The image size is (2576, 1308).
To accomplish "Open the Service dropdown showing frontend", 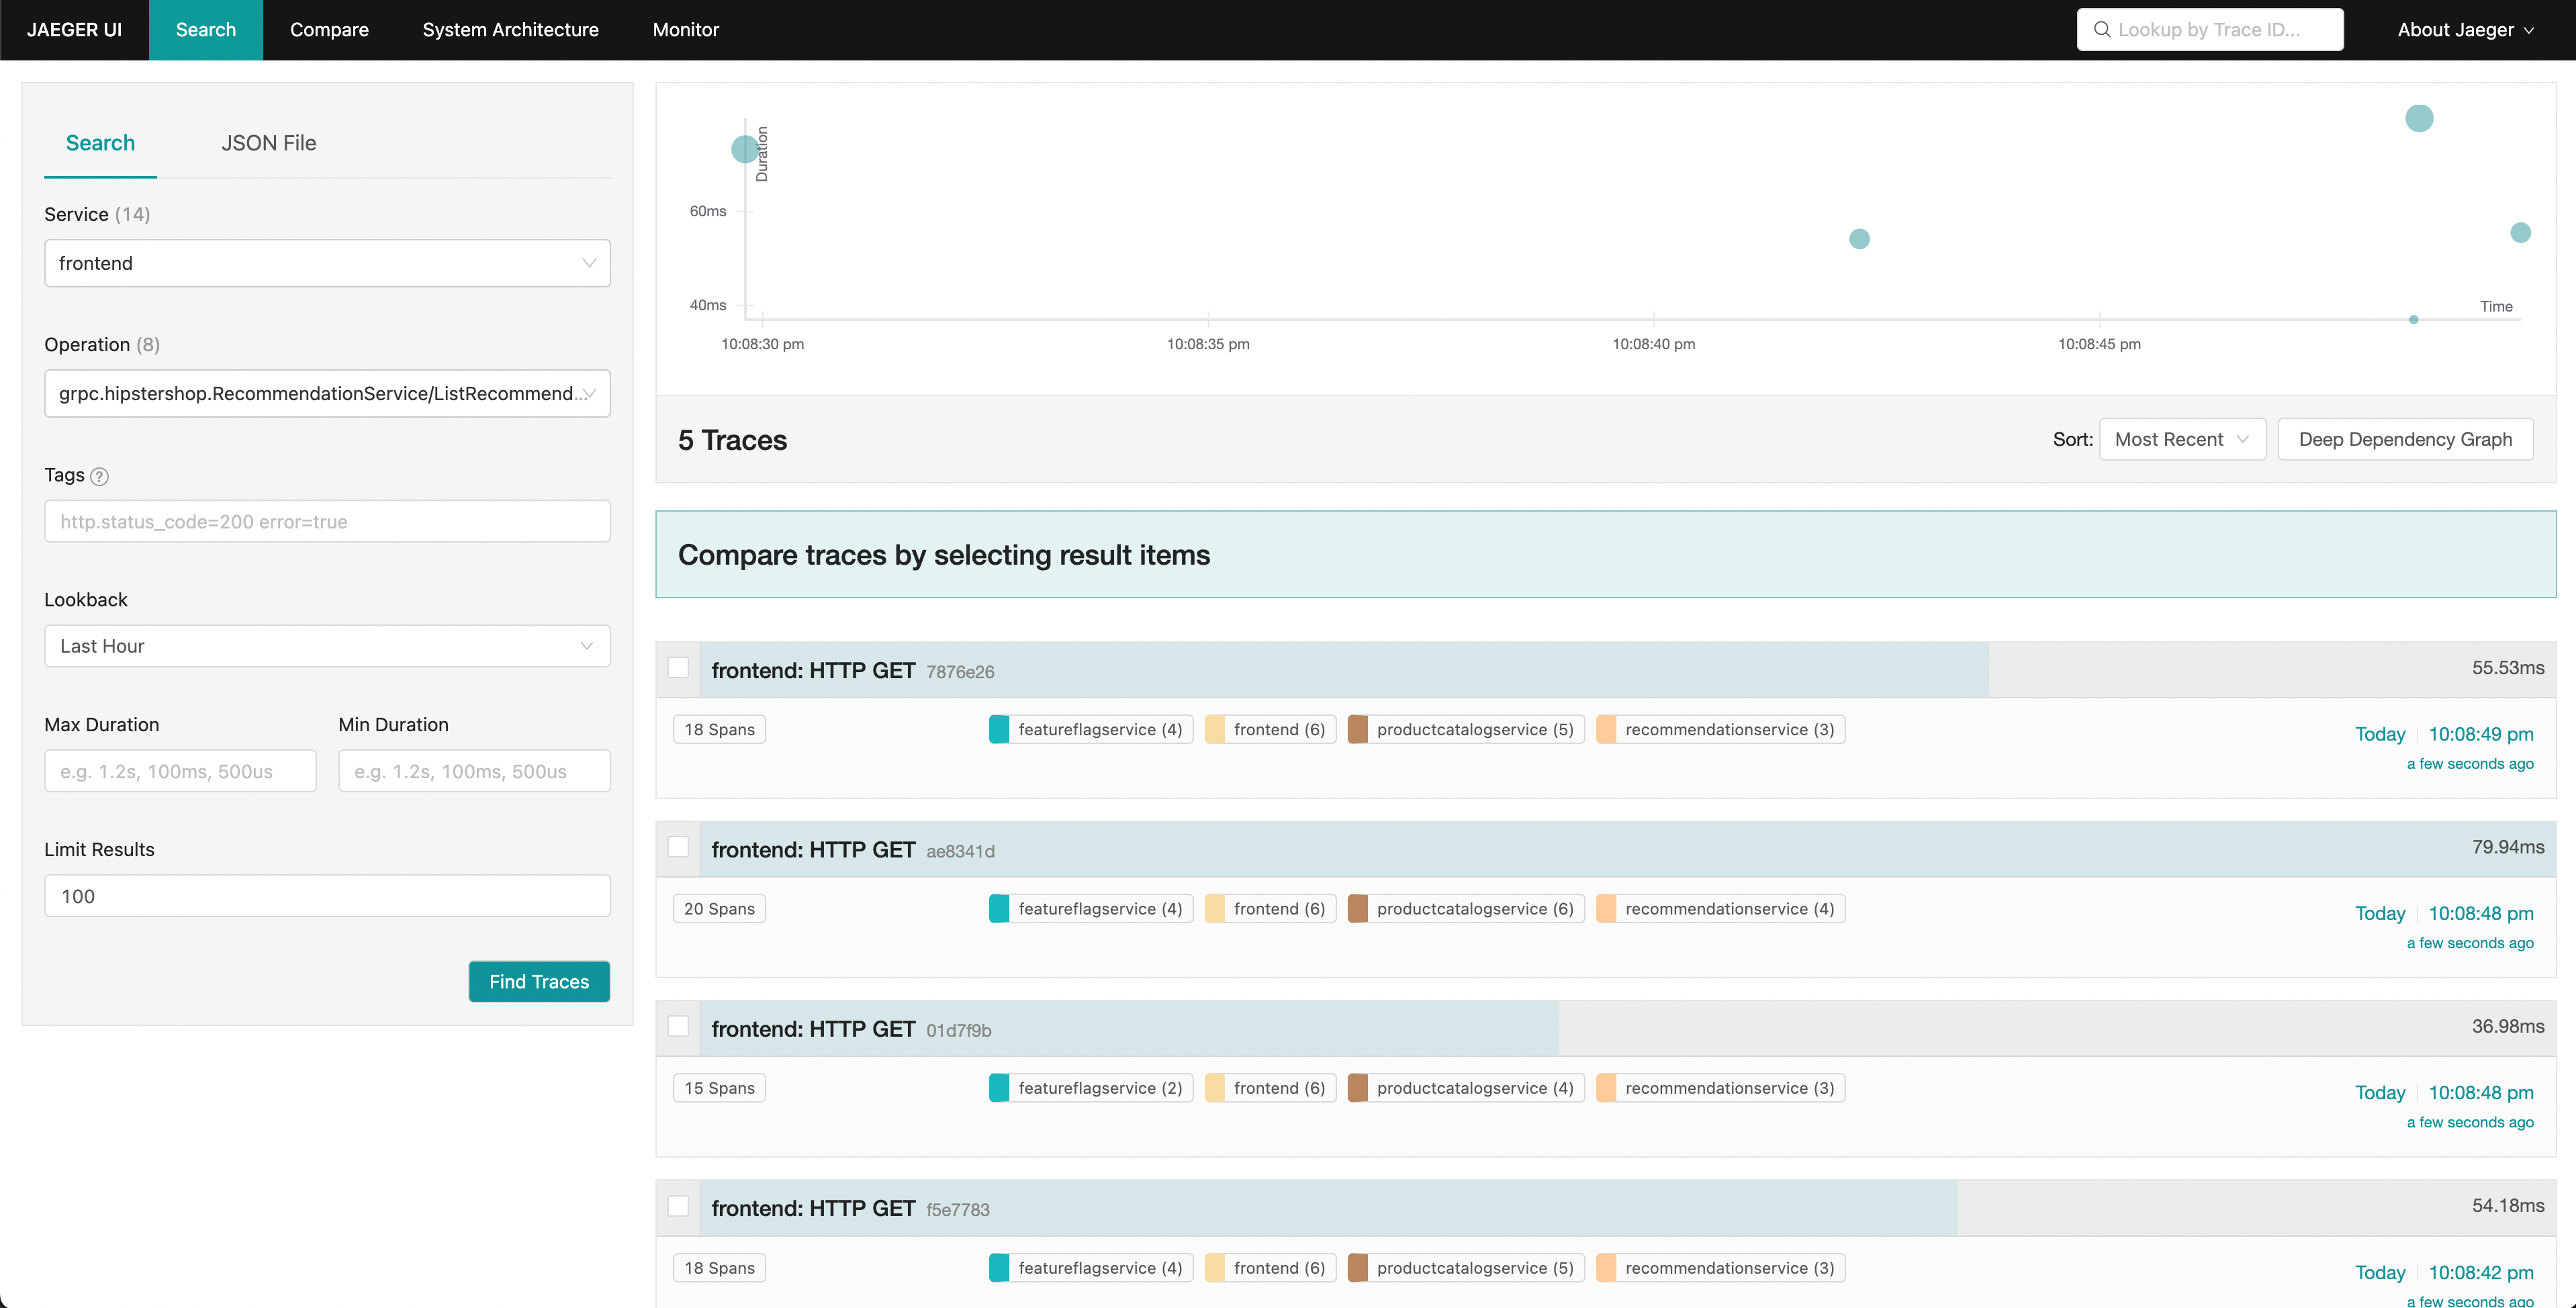I will coord(327,263).
